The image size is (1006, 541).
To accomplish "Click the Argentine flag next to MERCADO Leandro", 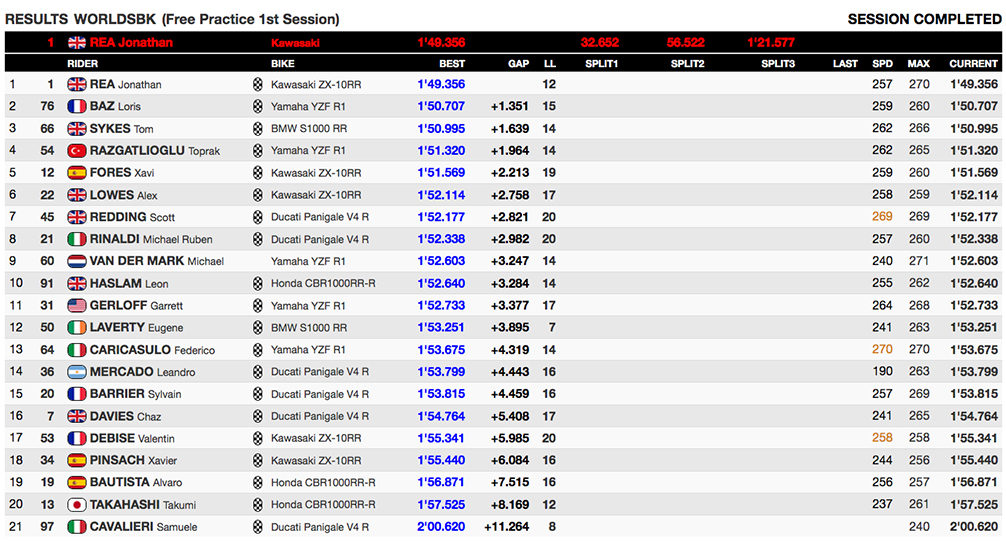I will pos(77,372).
